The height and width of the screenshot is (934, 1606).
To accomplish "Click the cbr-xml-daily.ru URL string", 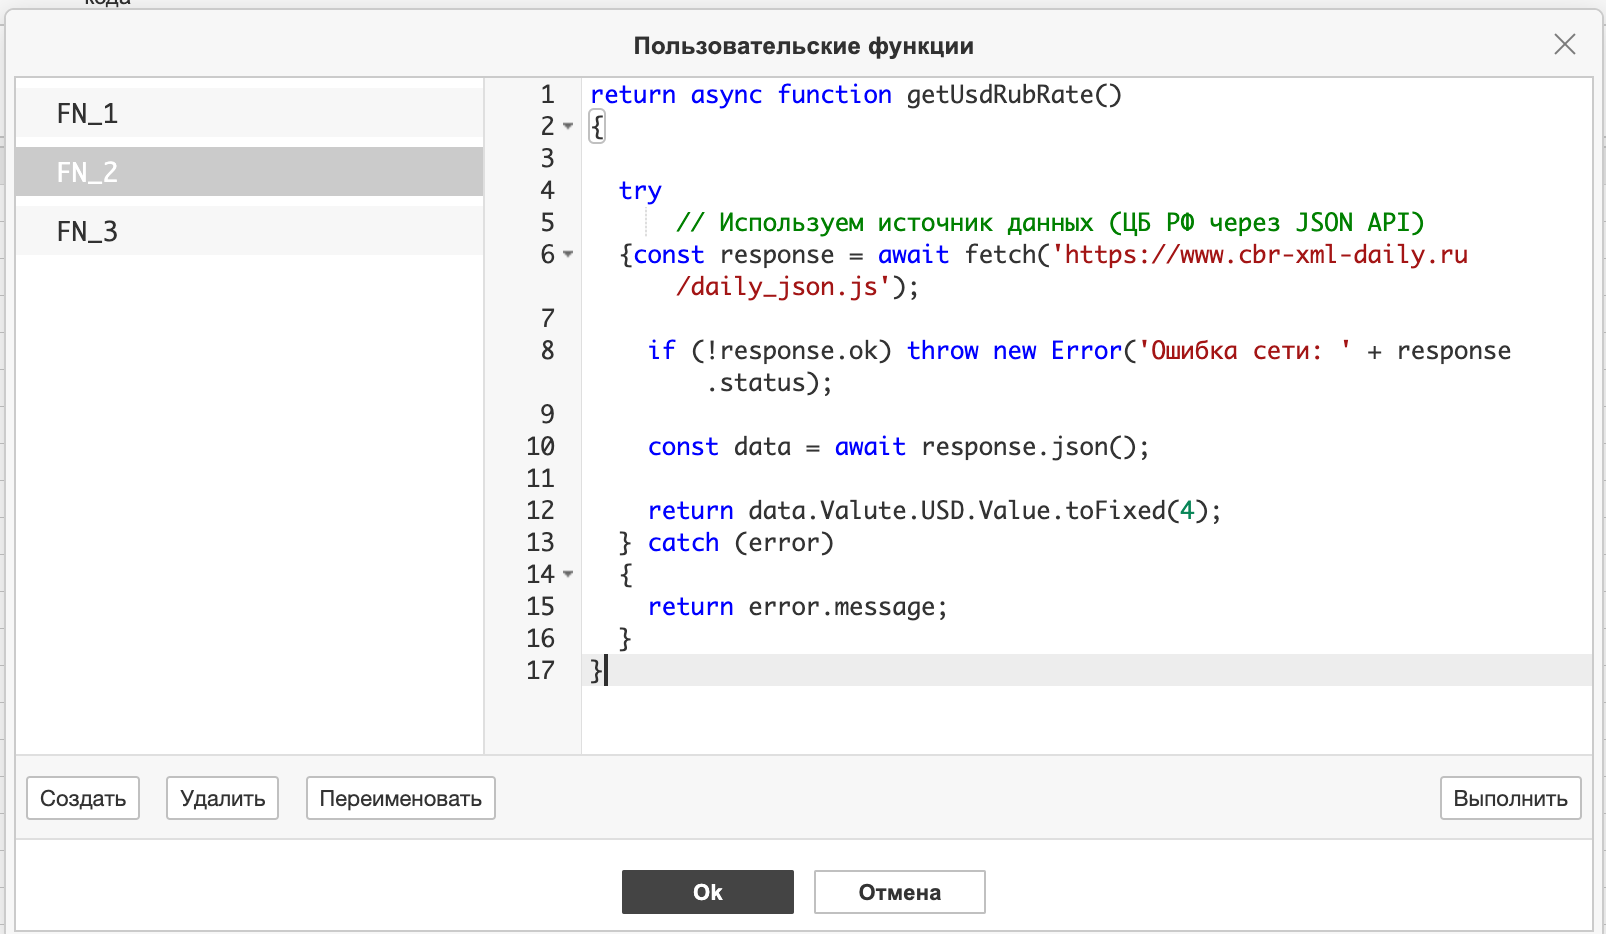I will pos(1260,255).
